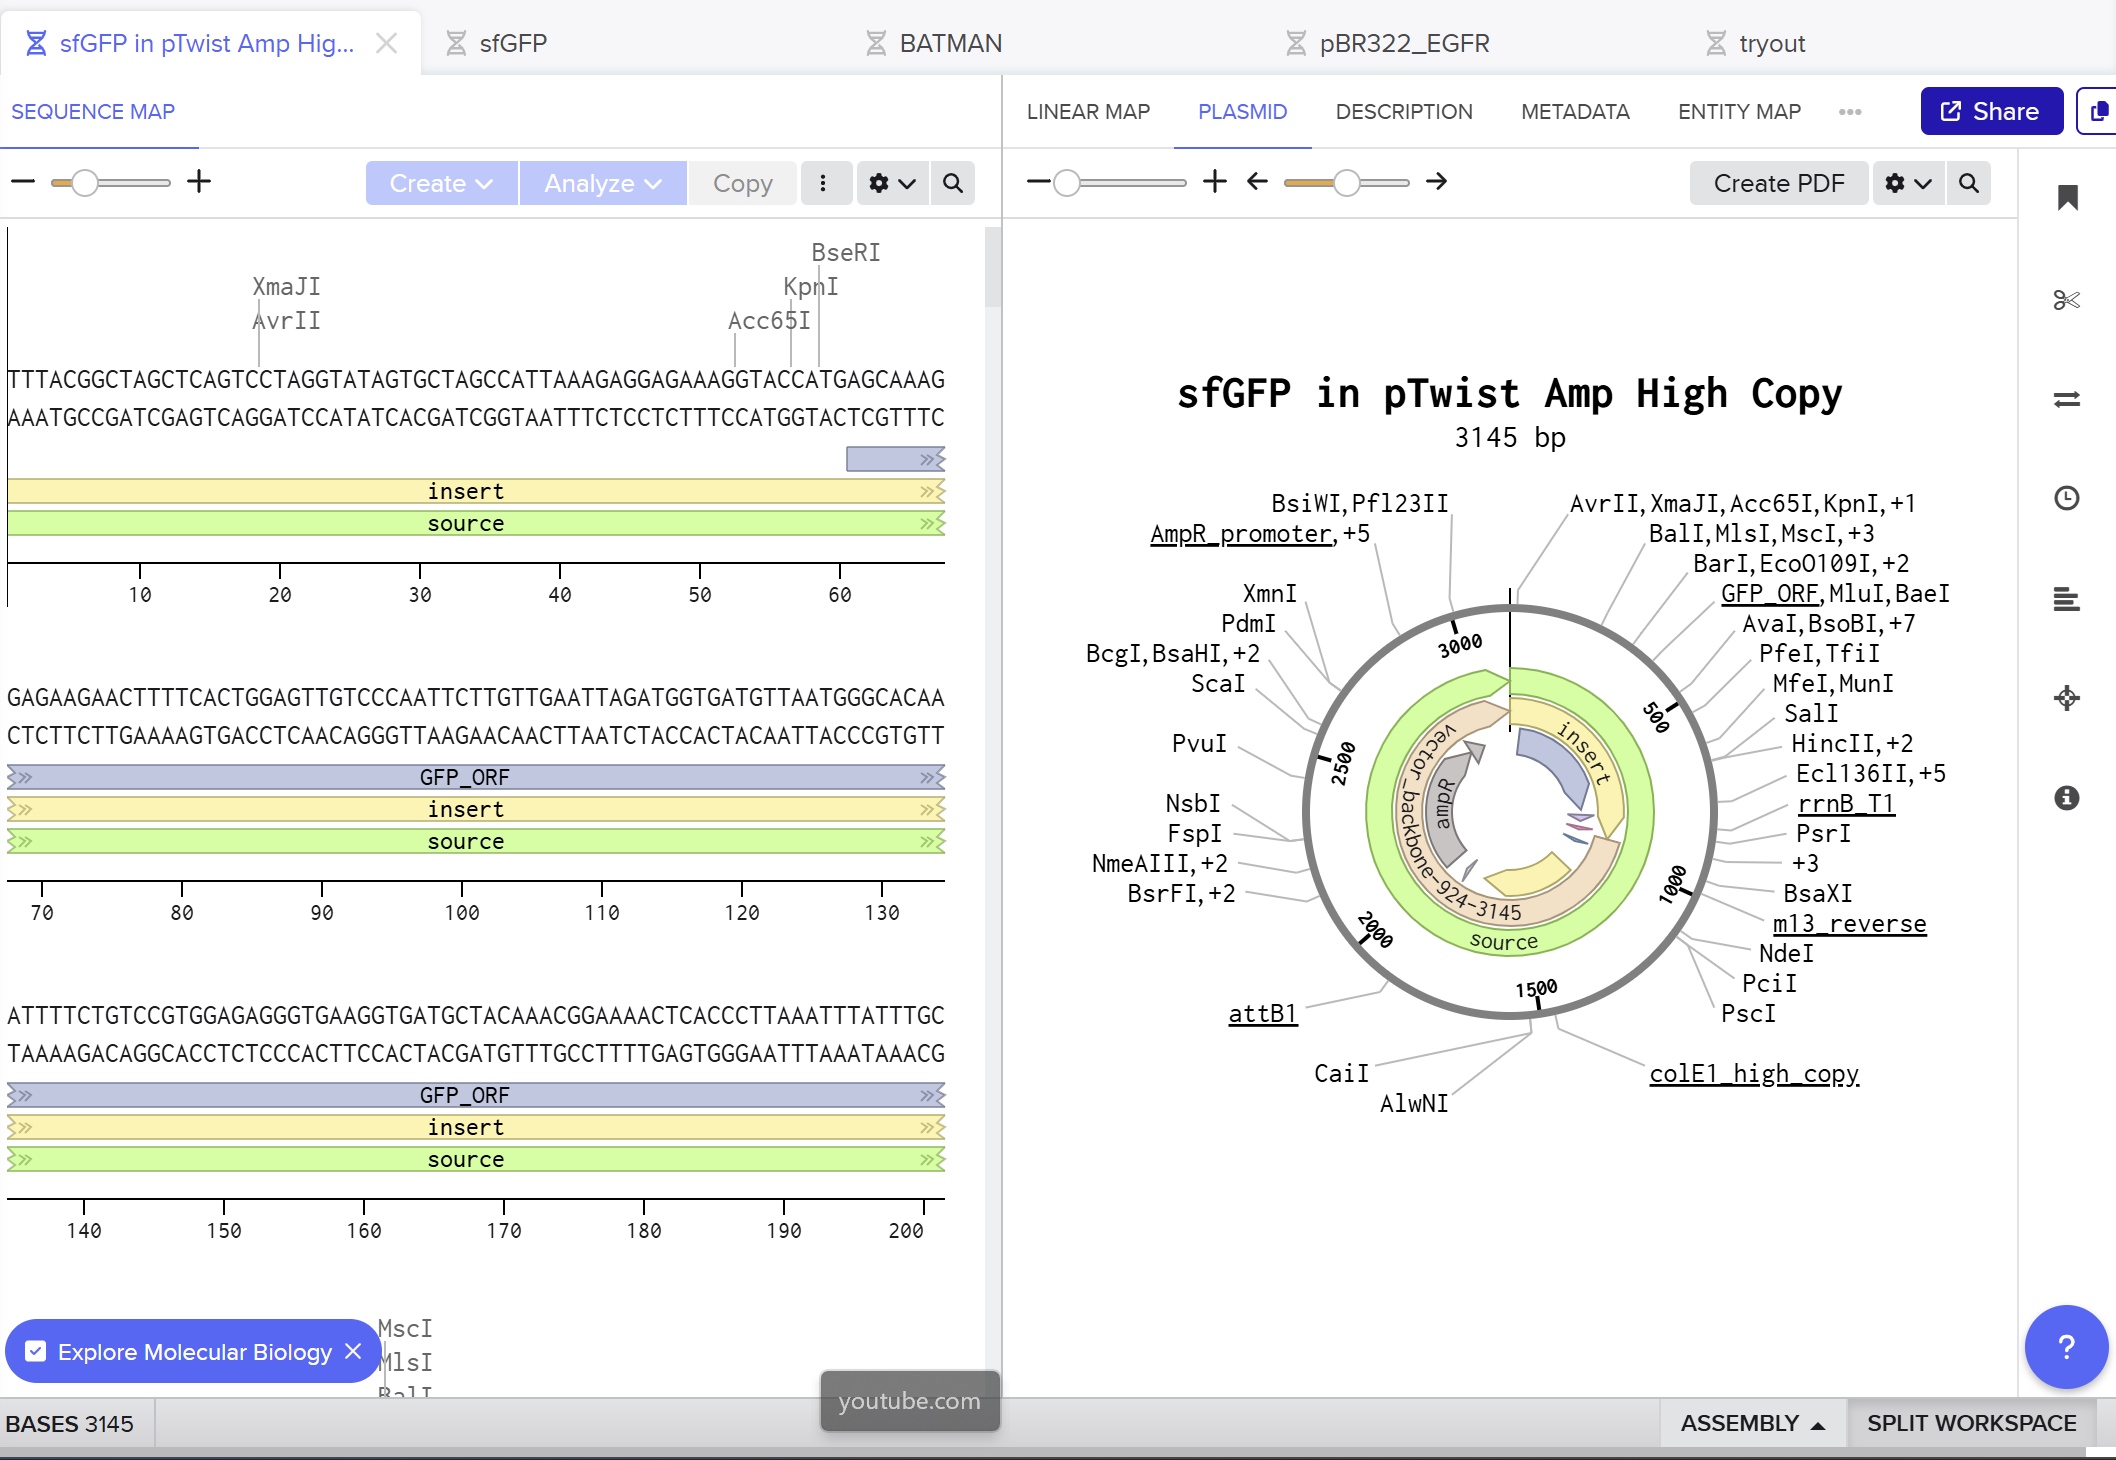The height and width of the screenshot is (1460, 2116).
Task: Toggle the Explore Molecular Biology checkbox
Action: (36, 1352)
